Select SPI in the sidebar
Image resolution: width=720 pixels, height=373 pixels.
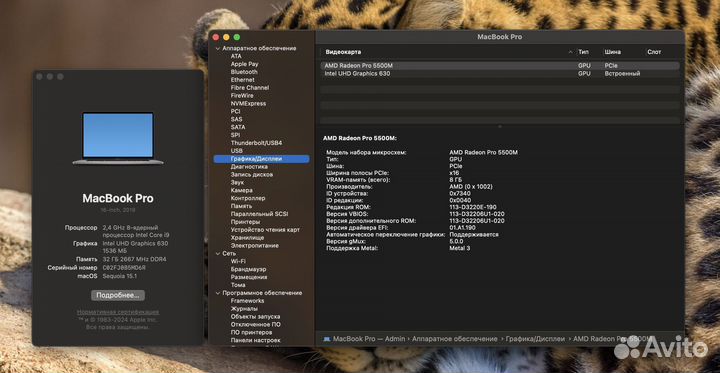point(235,135)
